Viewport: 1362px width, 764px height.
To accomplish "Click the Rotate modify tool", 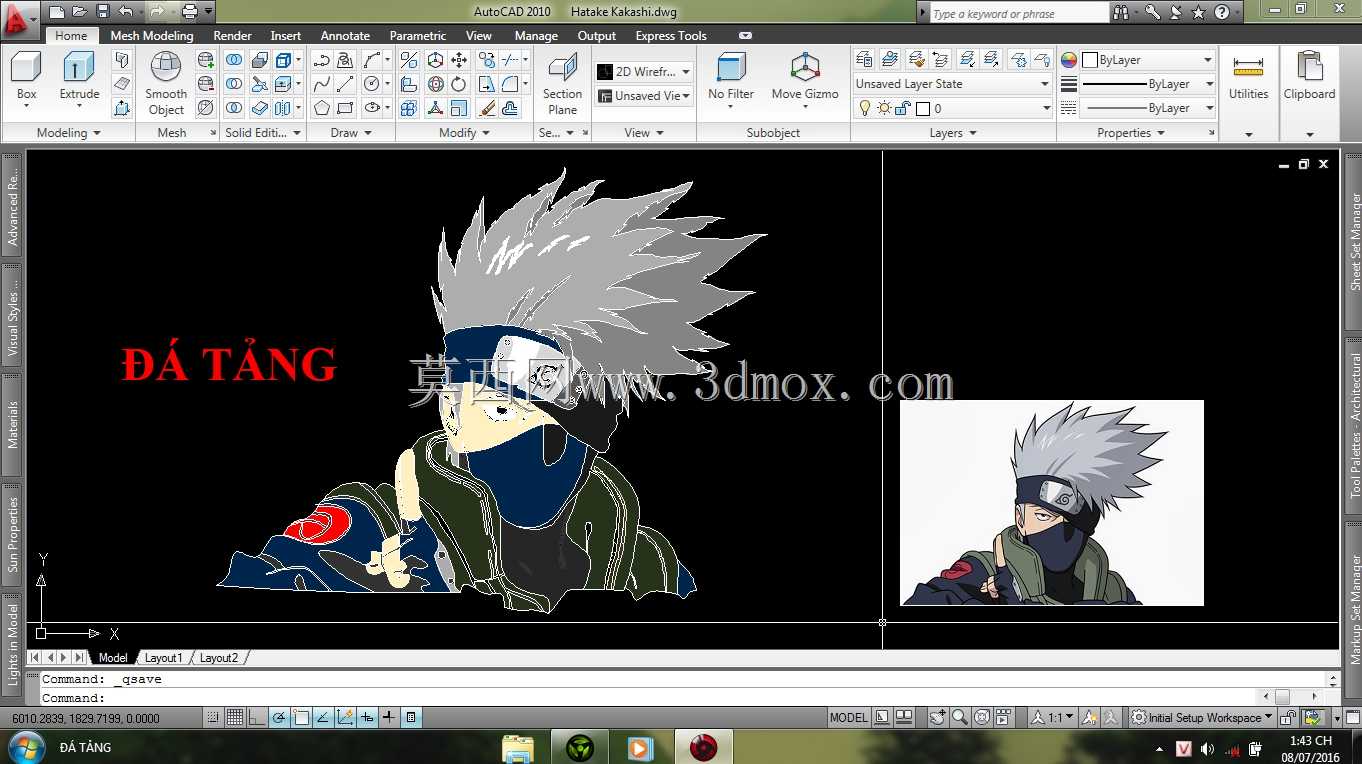I will coord(459,84).
